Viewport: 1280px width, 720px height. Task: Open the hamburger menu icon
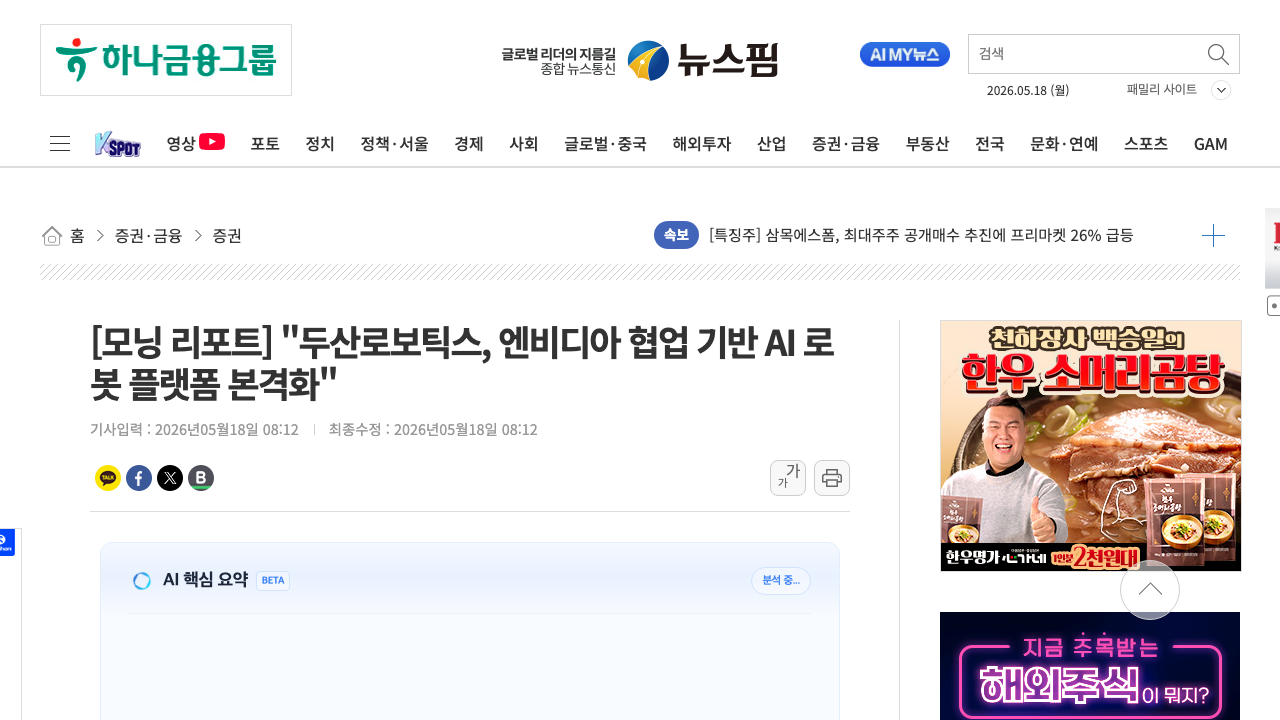click(x=60, y=143)
